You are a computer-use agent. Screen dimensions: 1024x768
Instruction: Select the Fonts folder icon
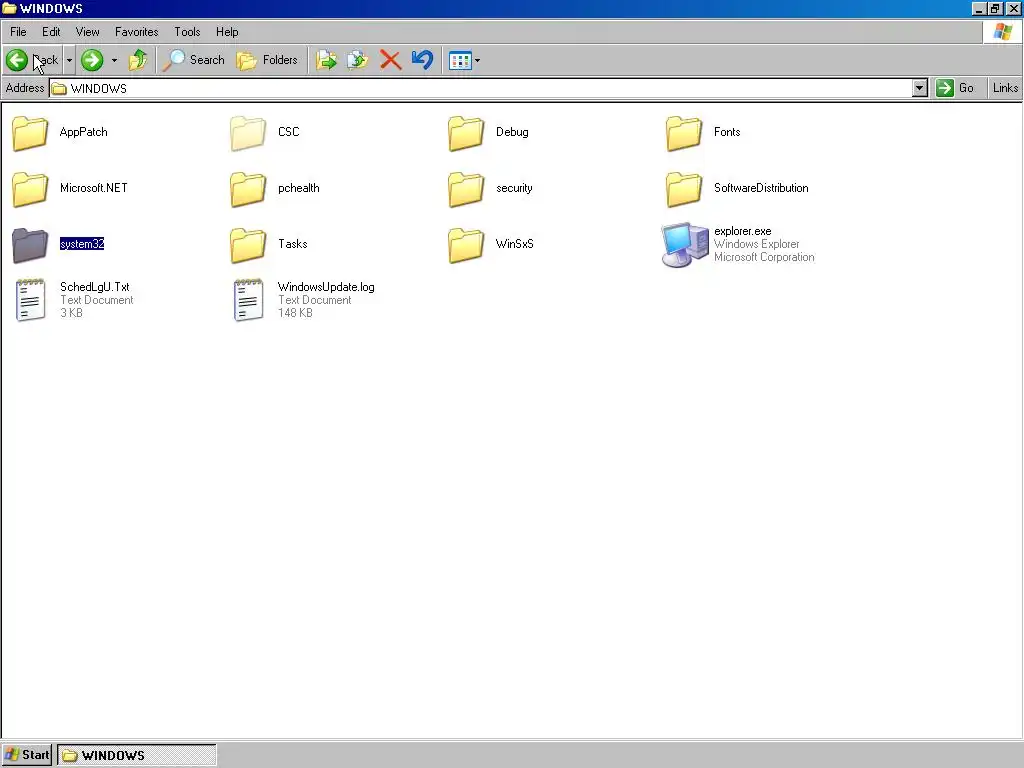(684, 133)
